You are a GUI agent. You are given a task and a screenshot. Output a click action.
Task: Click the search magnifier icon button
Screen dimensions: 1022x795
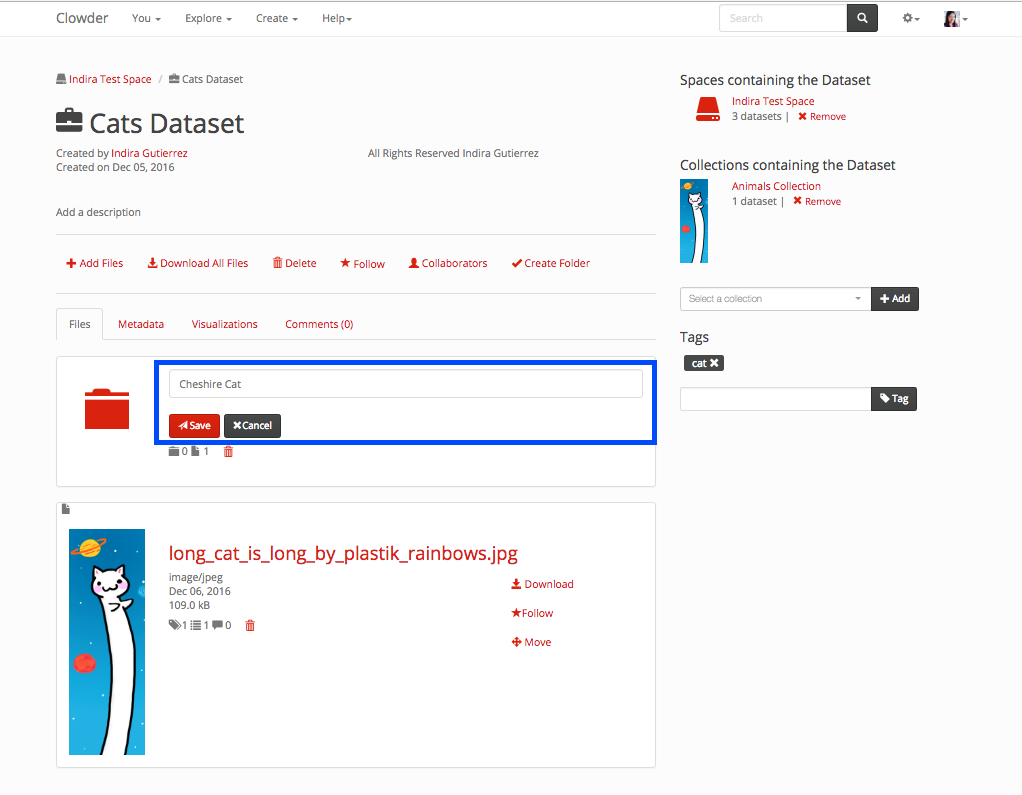tap(862, 18)
